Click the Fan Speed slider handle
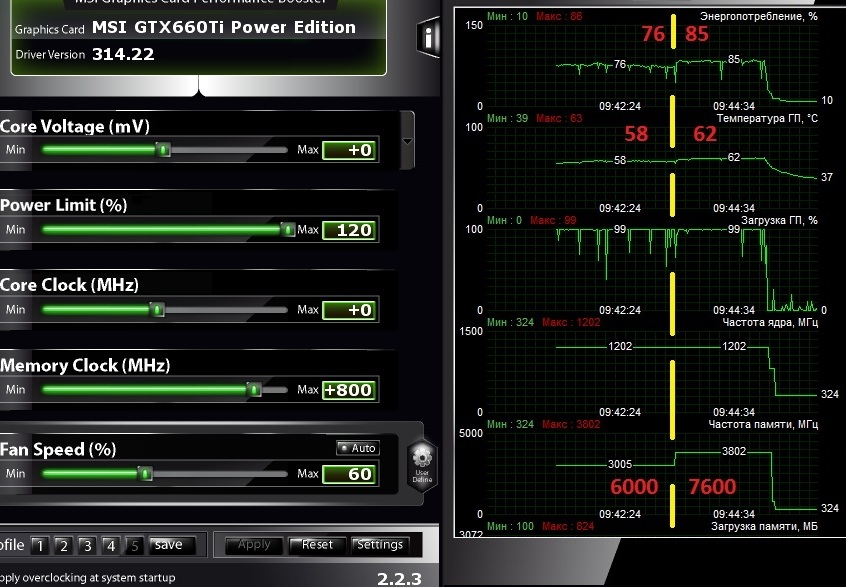Image resolution: width=846 pixels, height=587 pixels. point(145,474)
